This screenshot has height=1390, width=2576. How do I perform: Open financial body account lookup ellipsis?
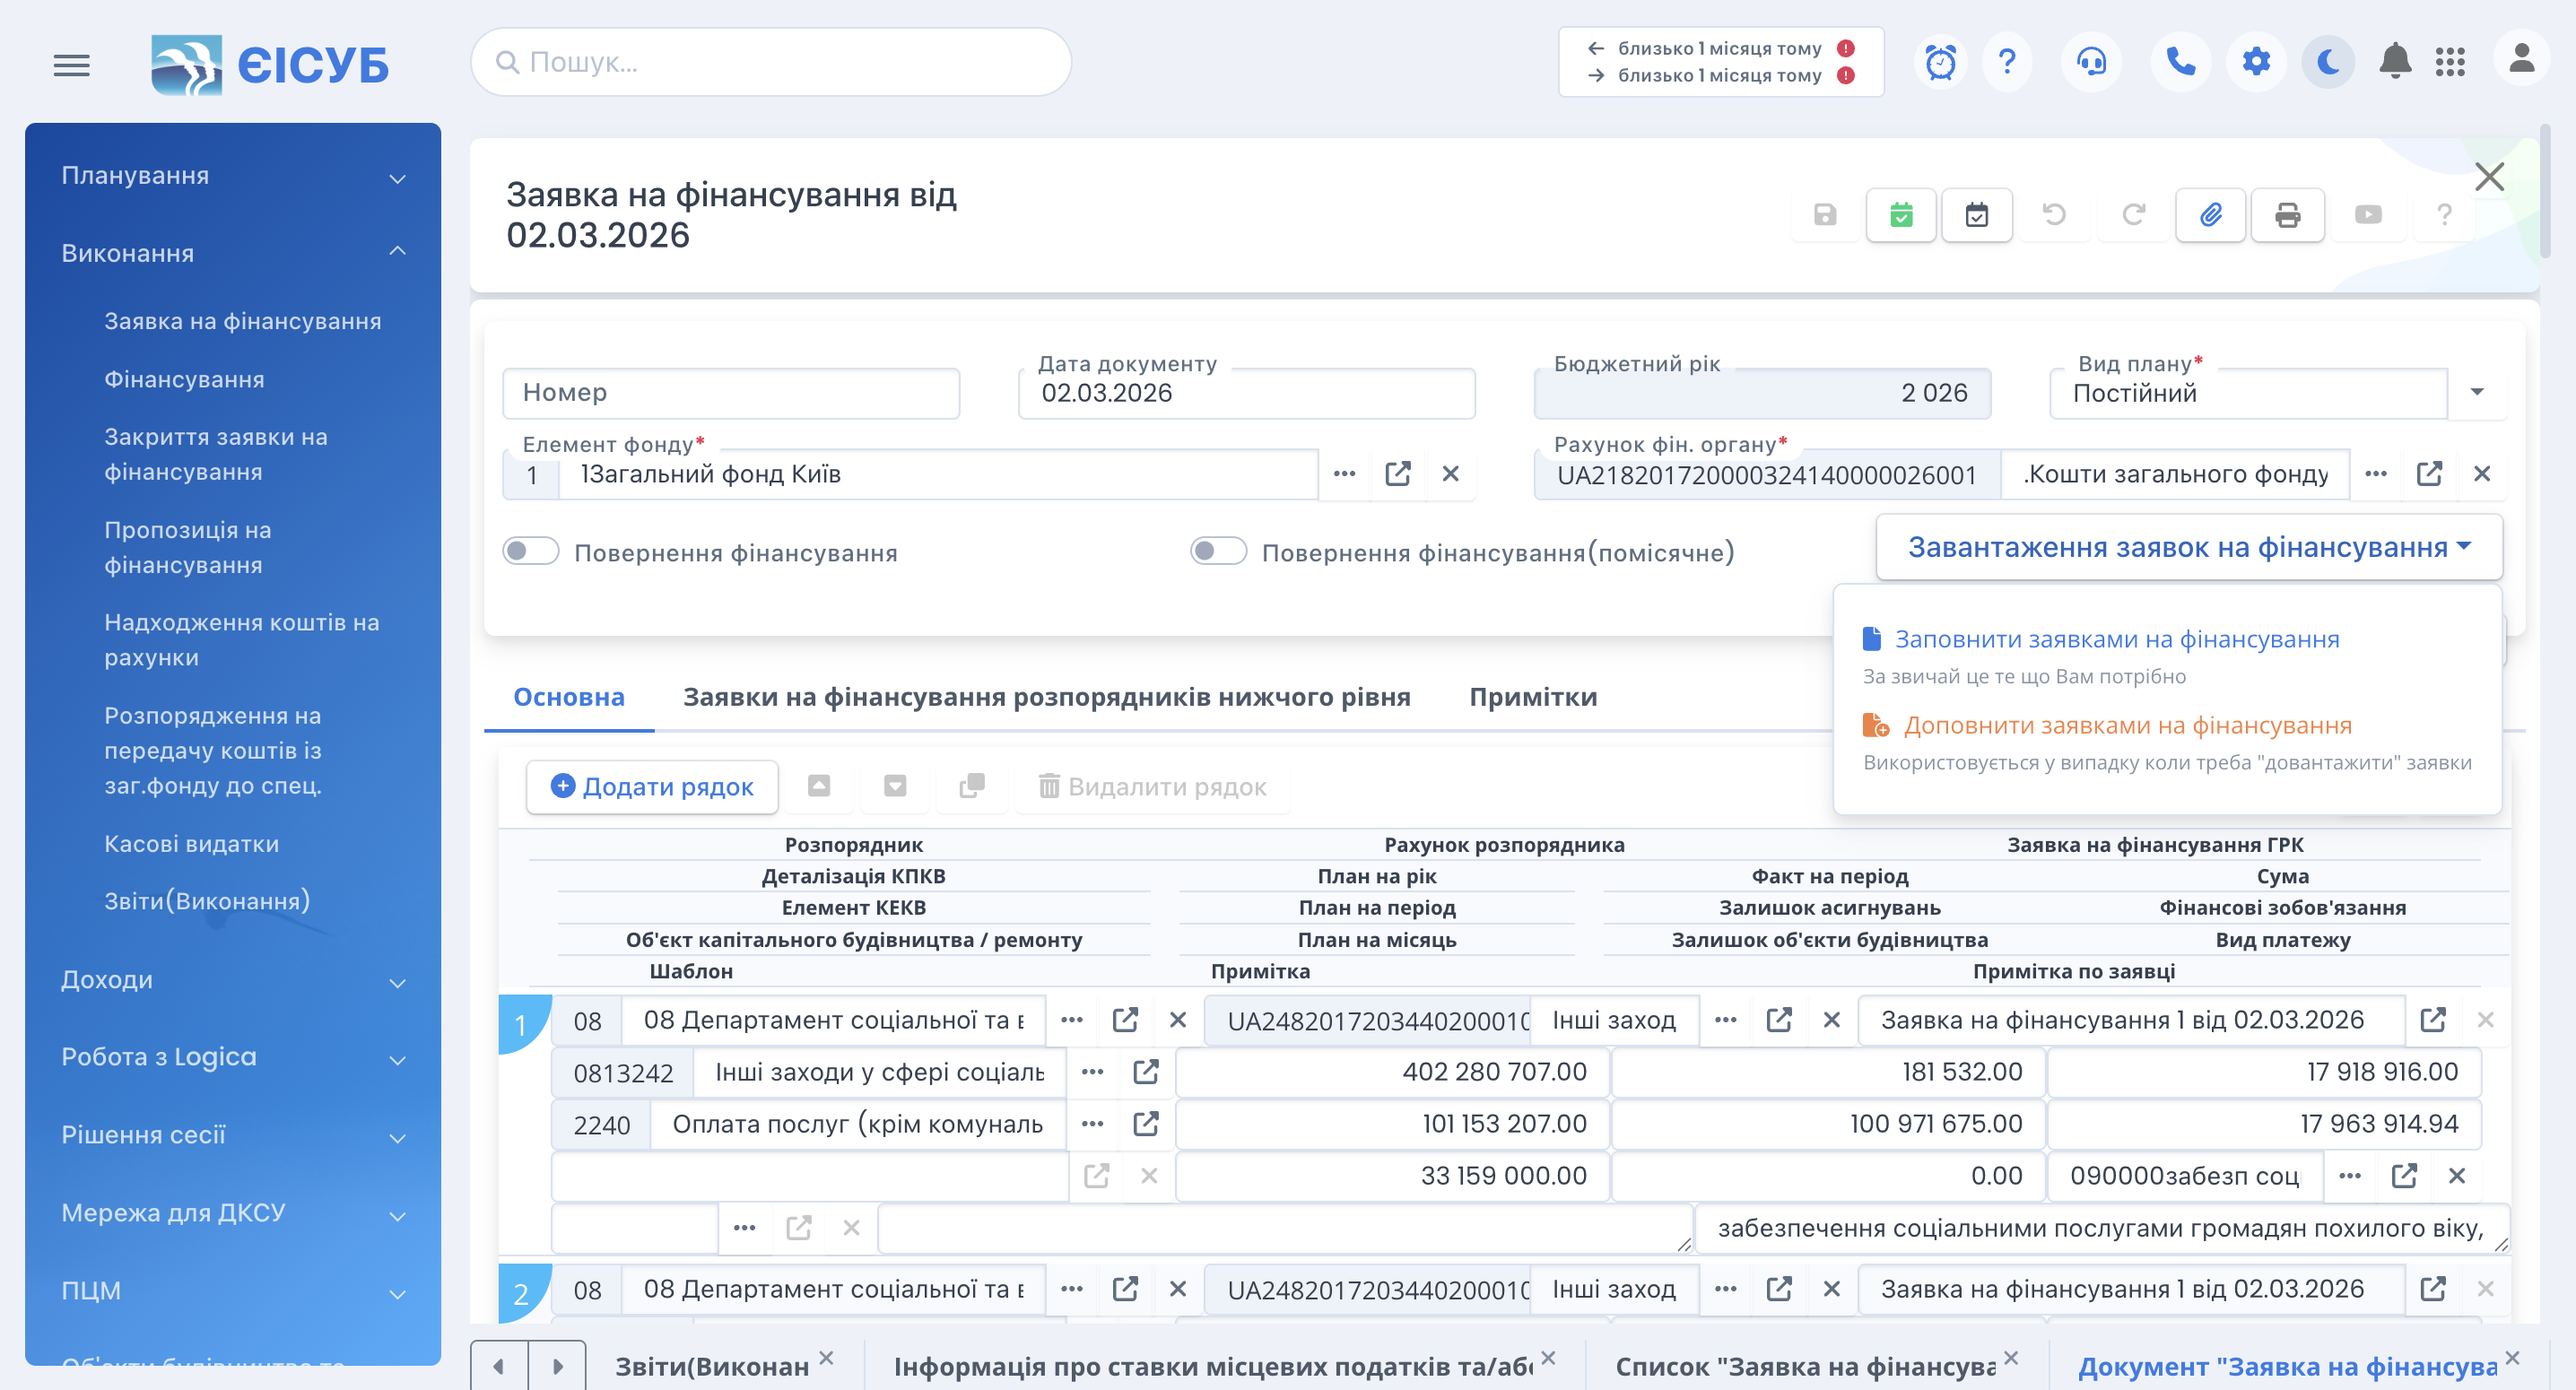pos(2376,474)
